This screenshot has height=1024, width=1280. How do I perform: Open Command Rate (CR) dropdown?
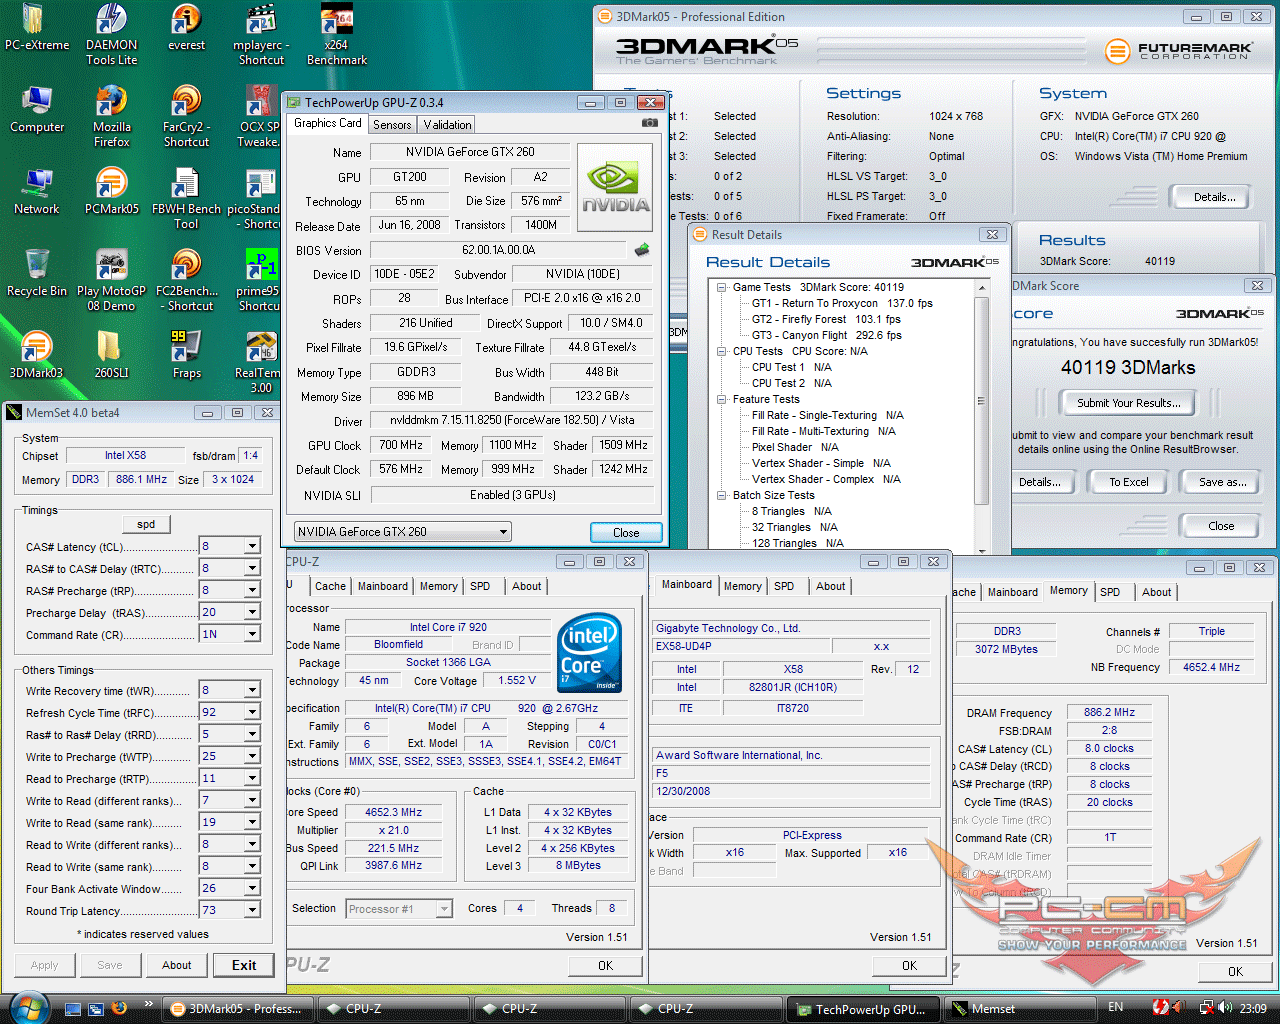pos(252,634)
